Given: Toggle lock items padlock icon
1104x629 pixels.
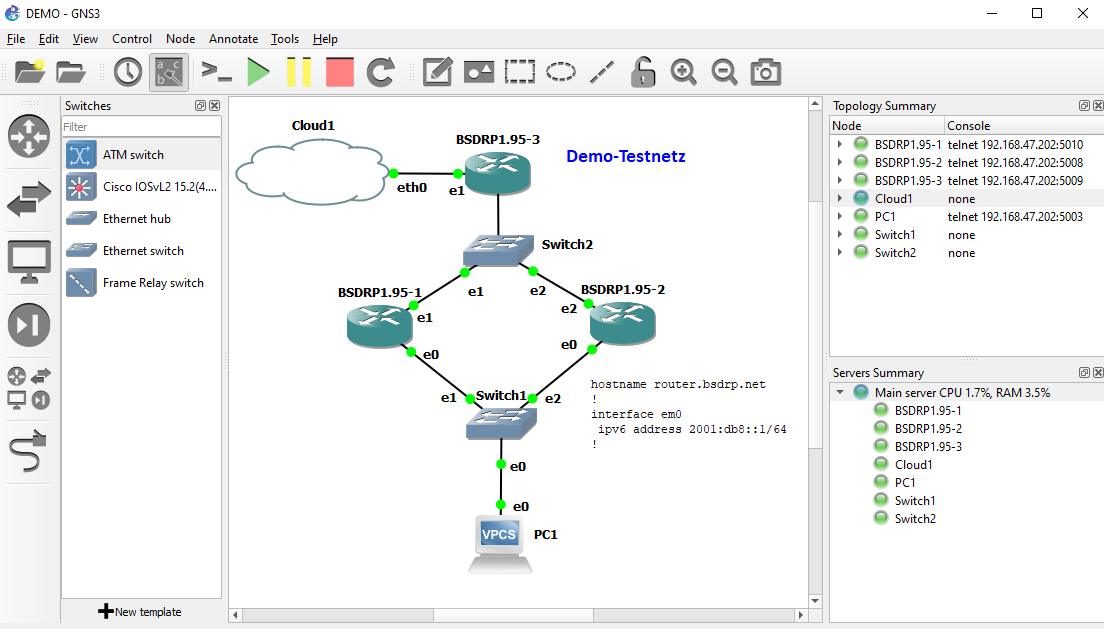Looking at the screenshot, I should [643, 72].
